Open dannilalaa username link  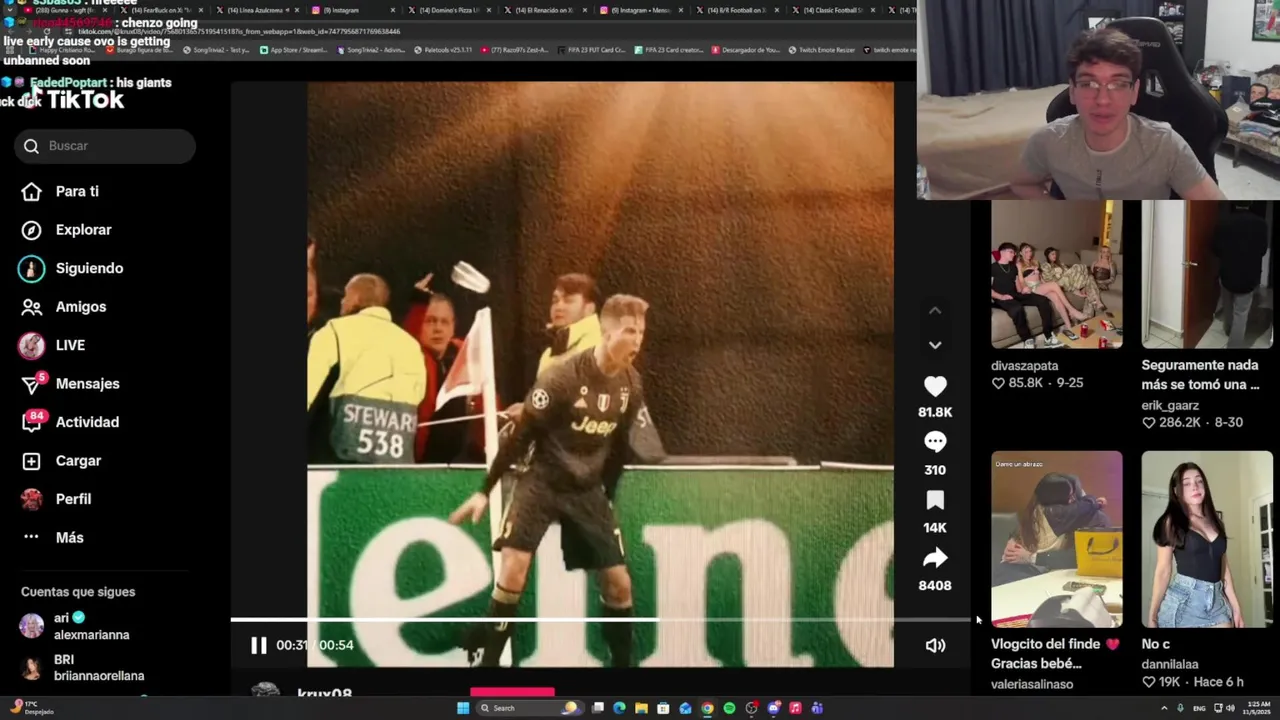click(1170, 664)
